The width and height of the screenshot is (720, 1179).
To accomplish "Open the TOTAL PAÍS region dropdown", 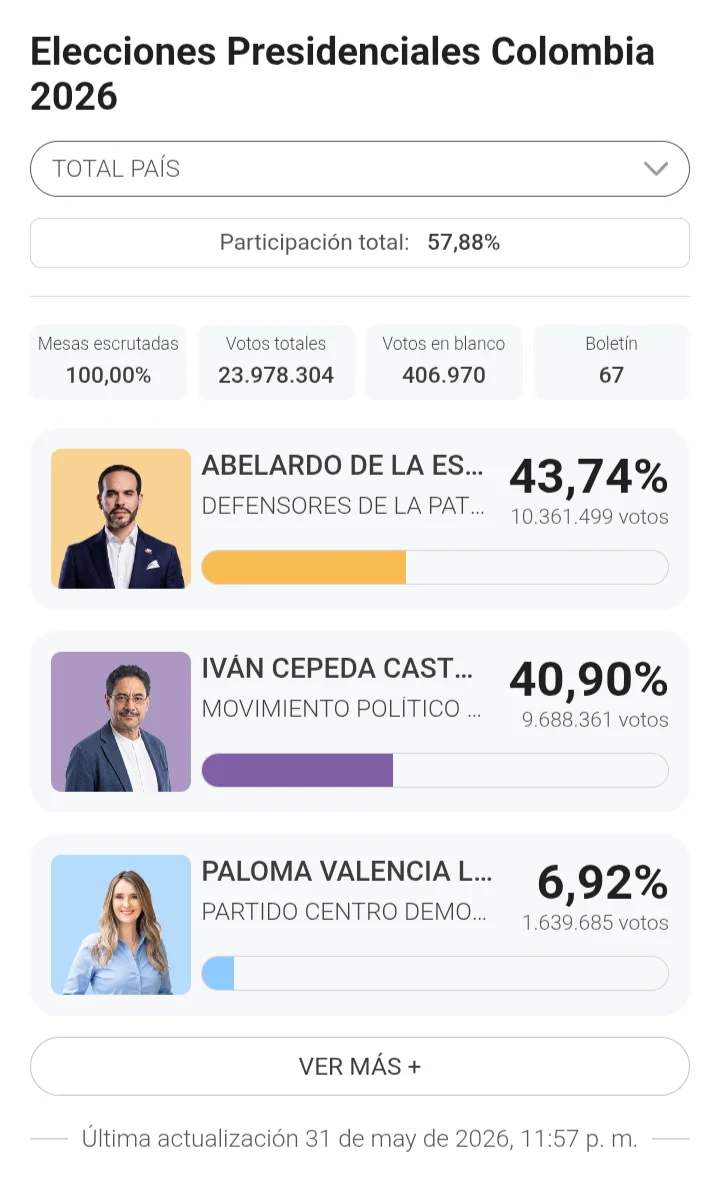I will click(x=359, y=168).
